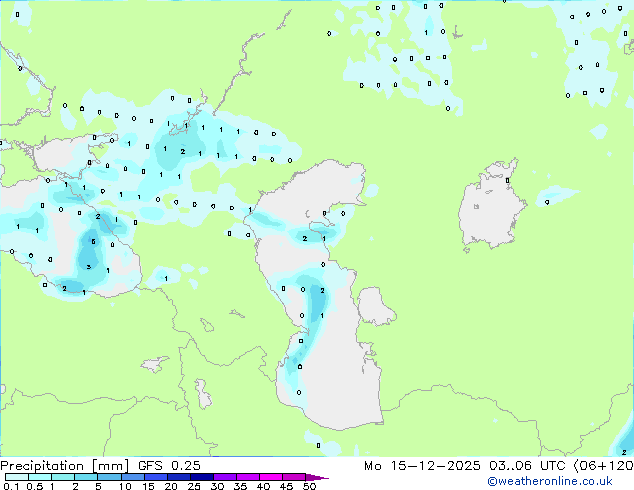
Task: Click the 0.5–1 mm legend color swatch
Action: click(40, 477)
